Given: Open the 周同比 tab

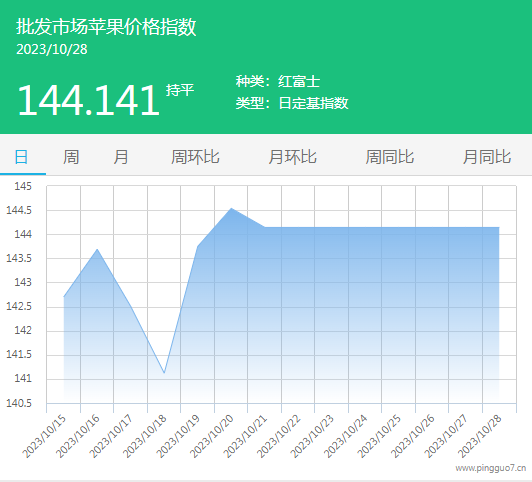Looking at the screenshot, I should (390, 157).
